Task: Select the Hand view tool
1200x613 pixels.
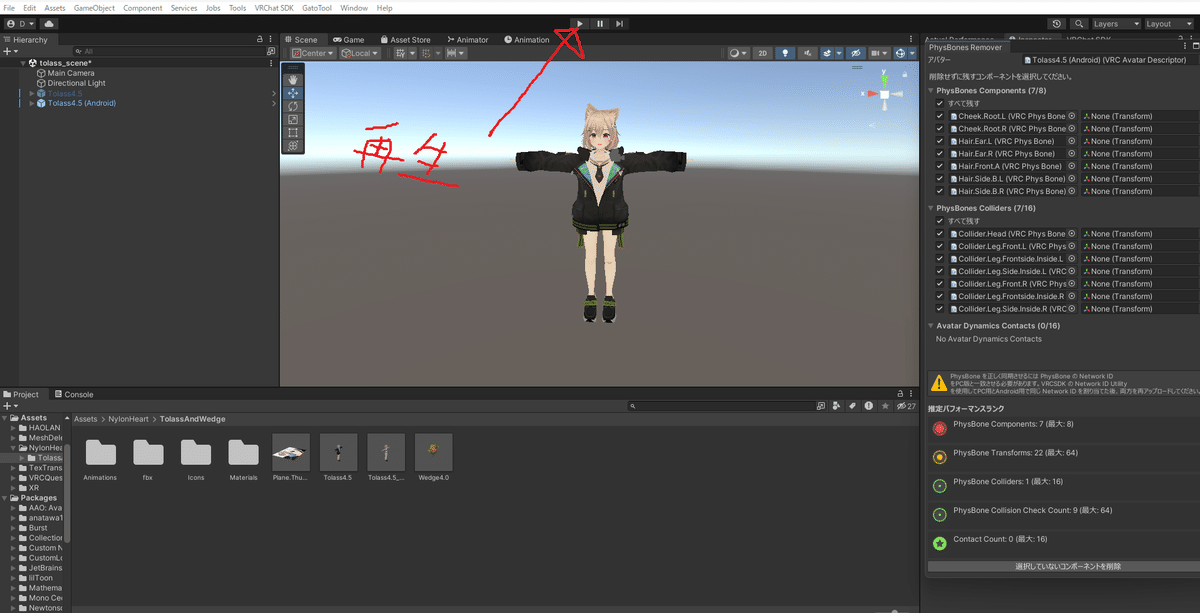Action: [293, 79]
